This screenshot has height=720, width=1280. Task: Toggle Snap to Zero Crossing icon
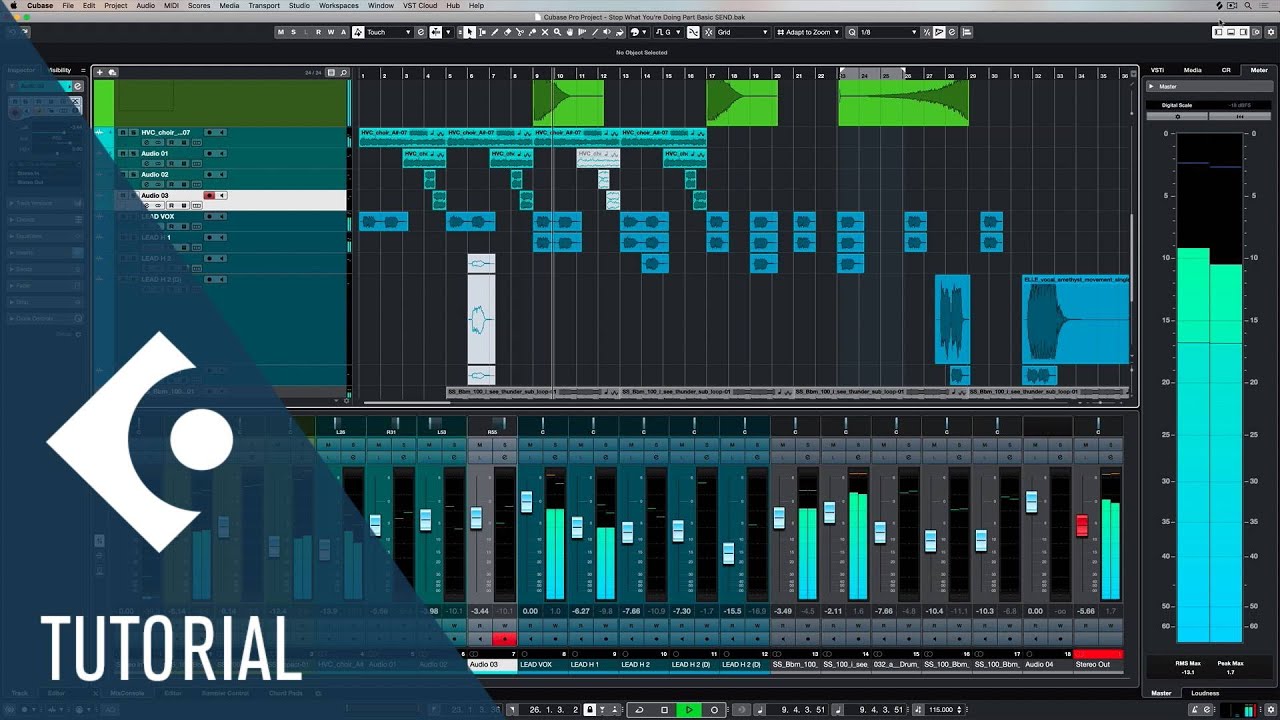click(693, 32)
